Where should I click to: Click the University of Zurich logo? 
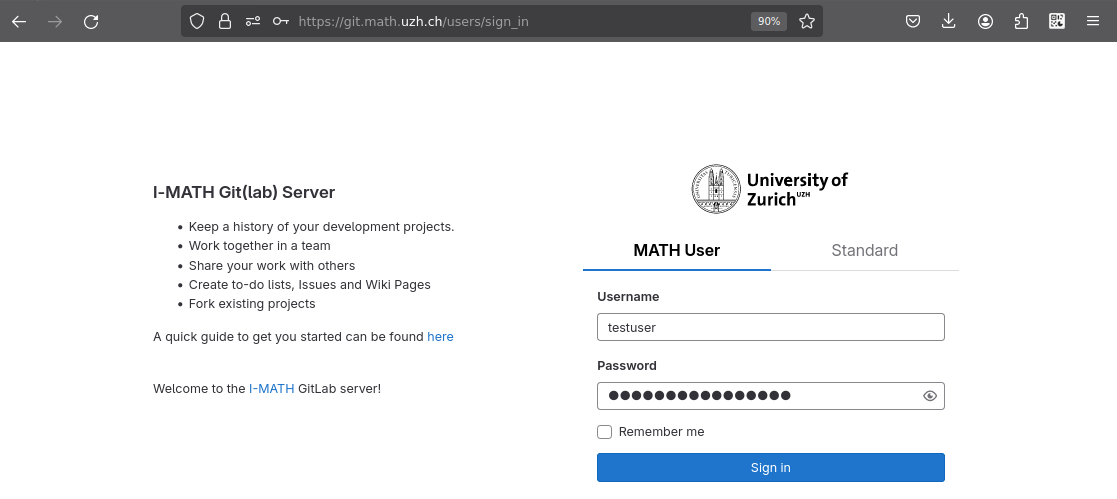click(770, 188)
